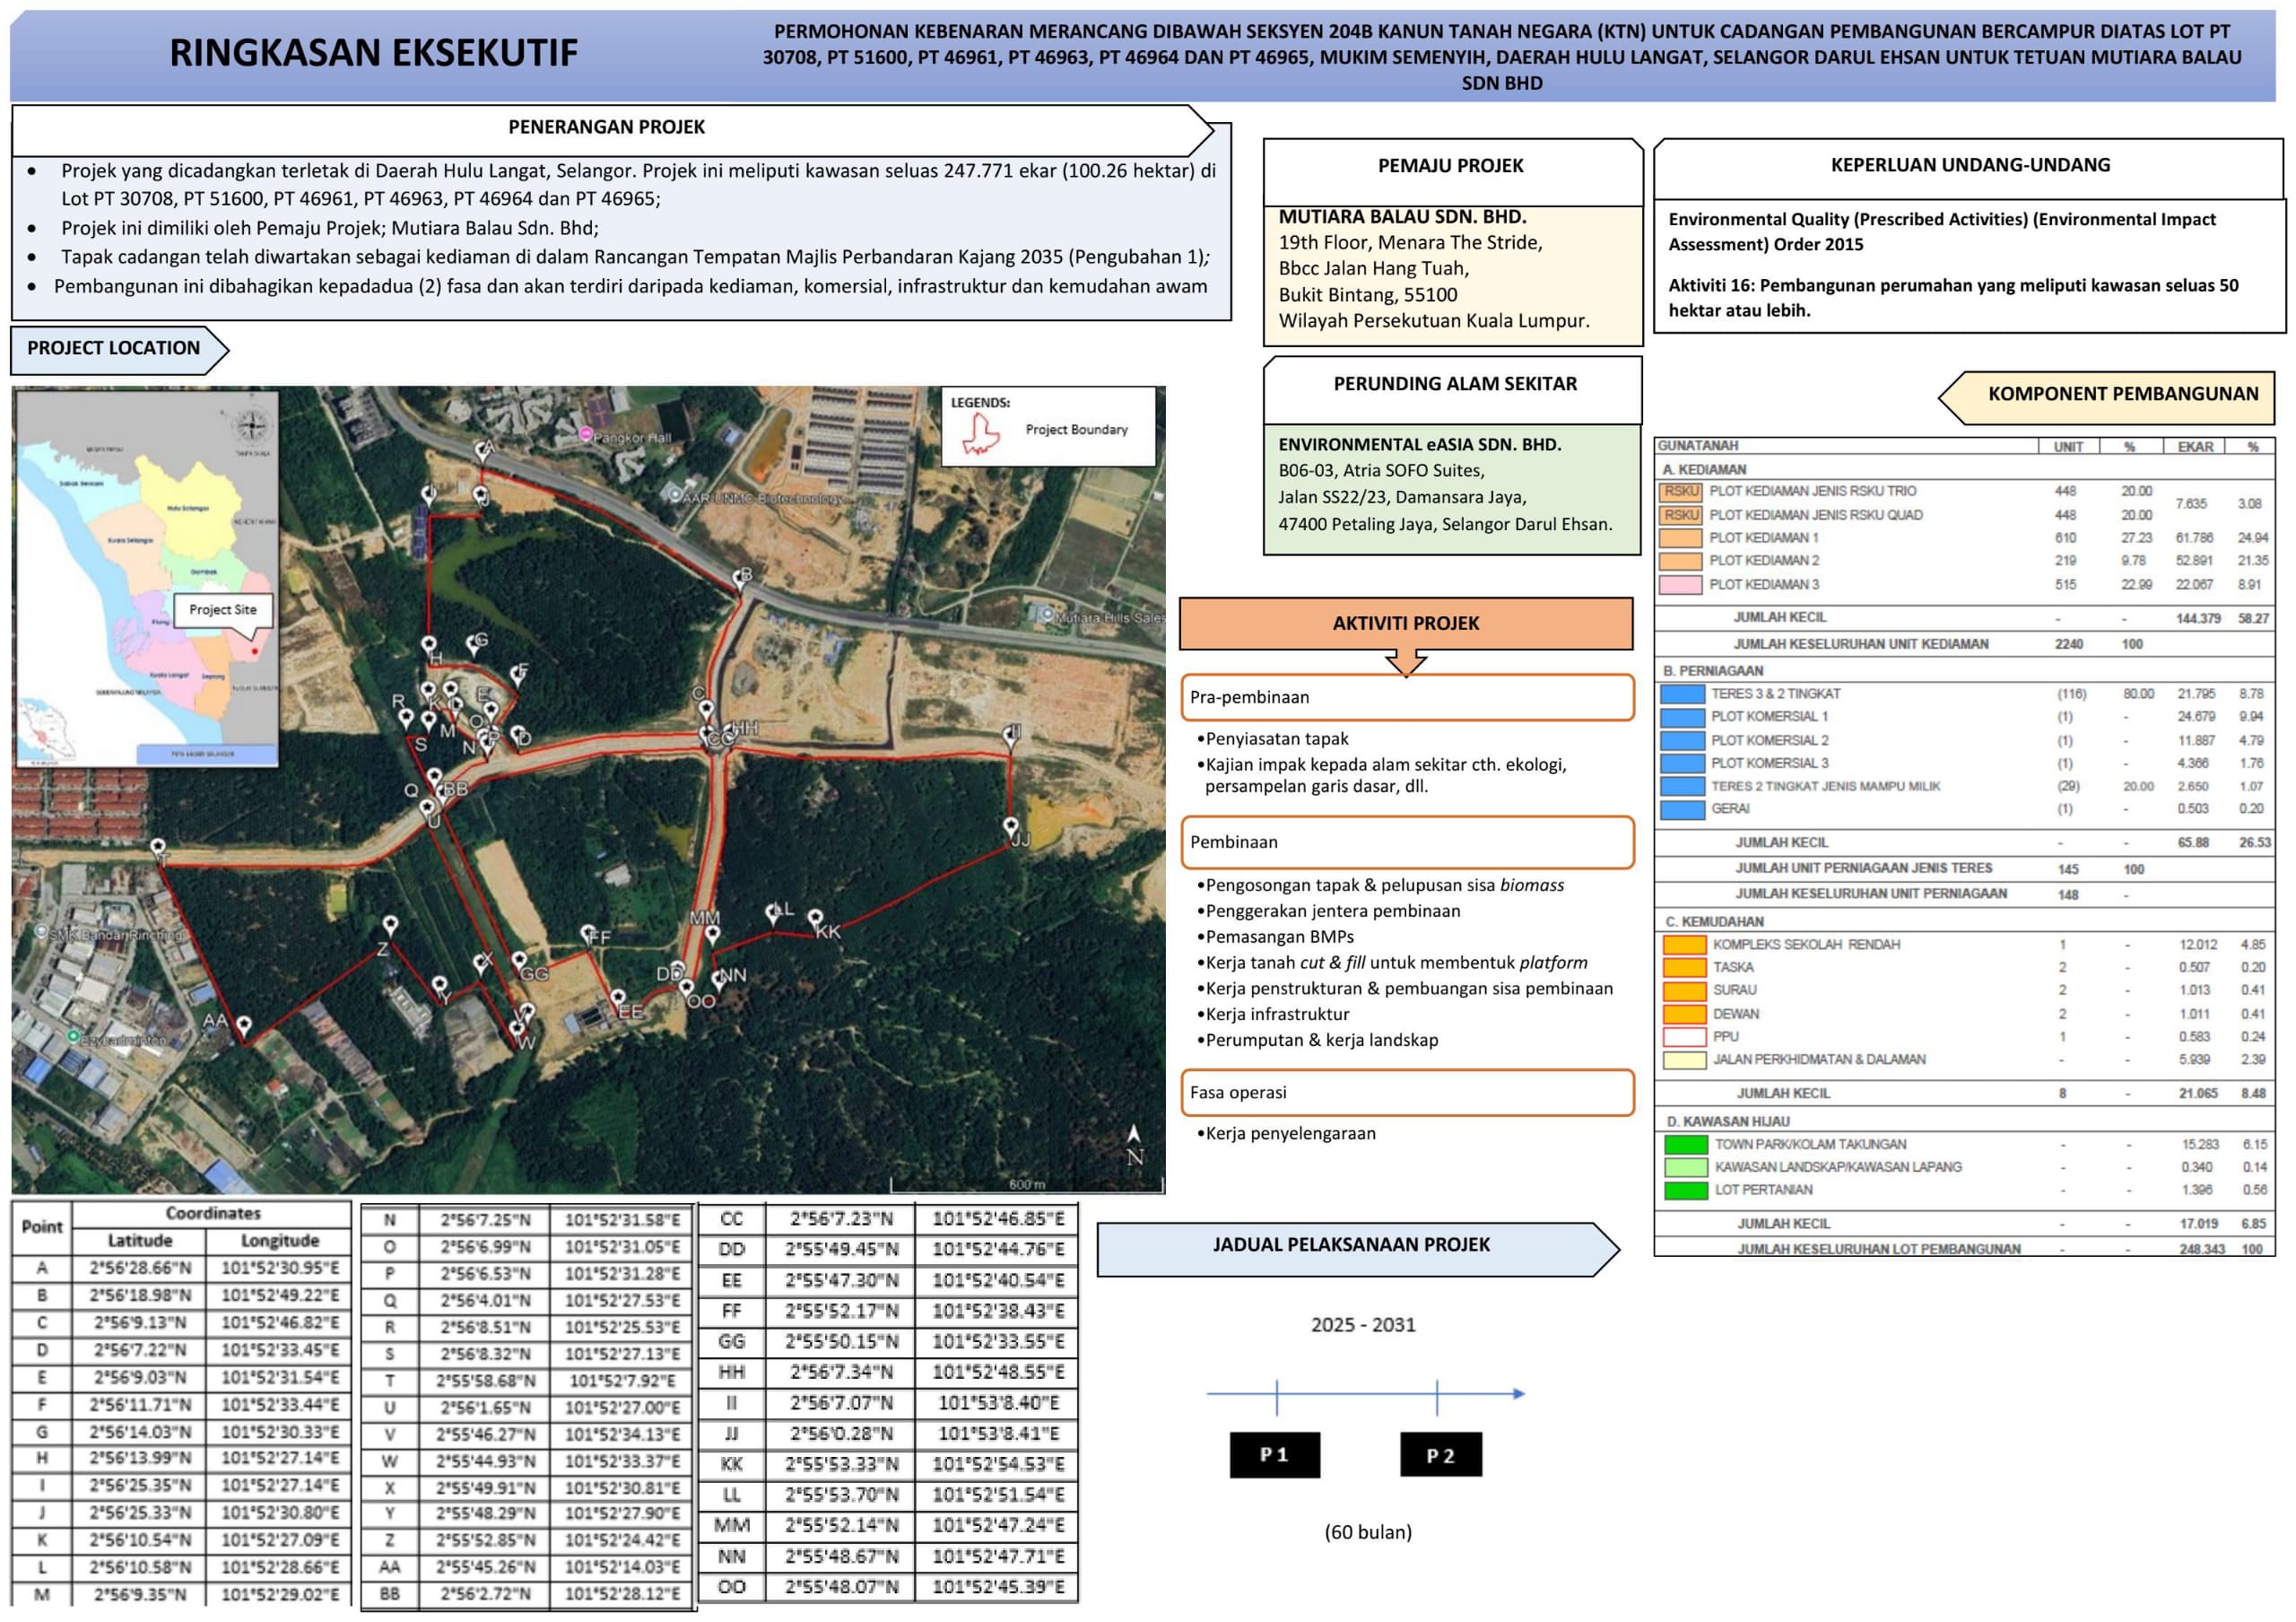Click the Aktiviti 16 legal requirement text

tap(1953, 298)
